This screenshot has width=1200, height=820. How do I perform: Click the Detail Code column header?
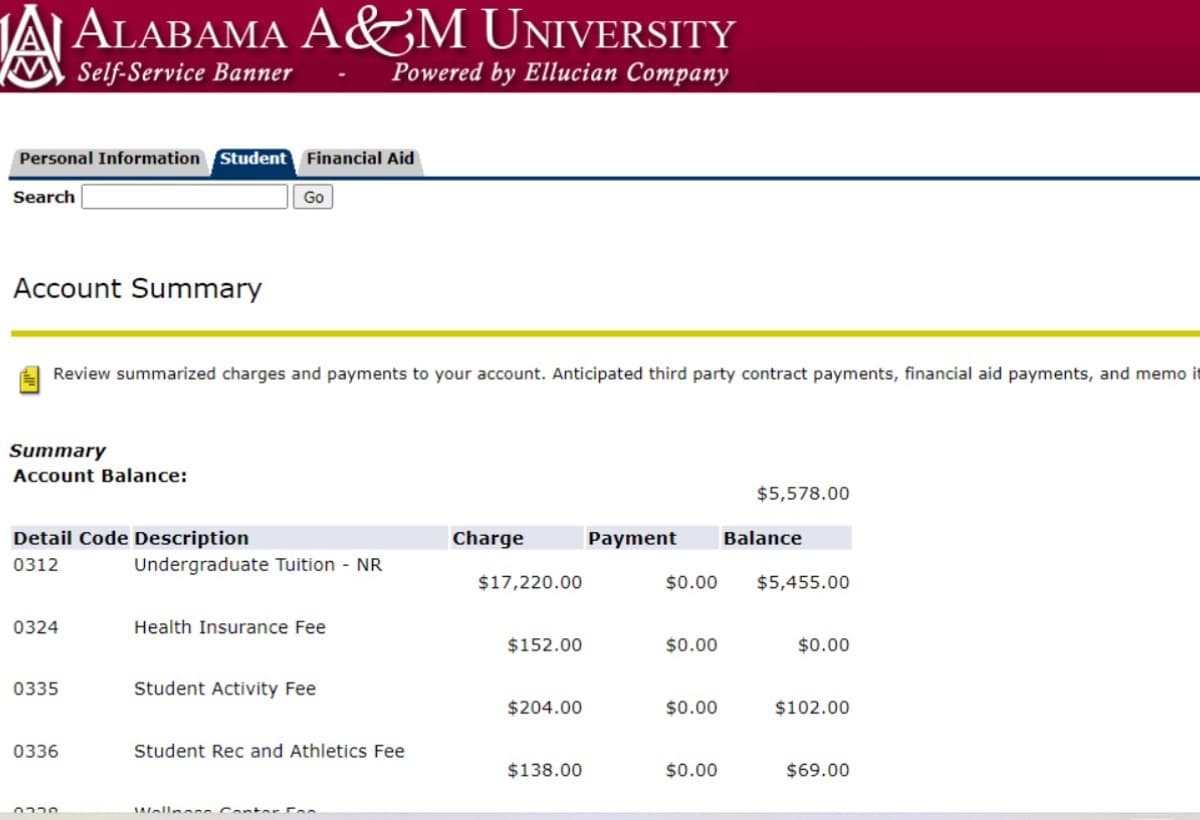click(70, 538)
